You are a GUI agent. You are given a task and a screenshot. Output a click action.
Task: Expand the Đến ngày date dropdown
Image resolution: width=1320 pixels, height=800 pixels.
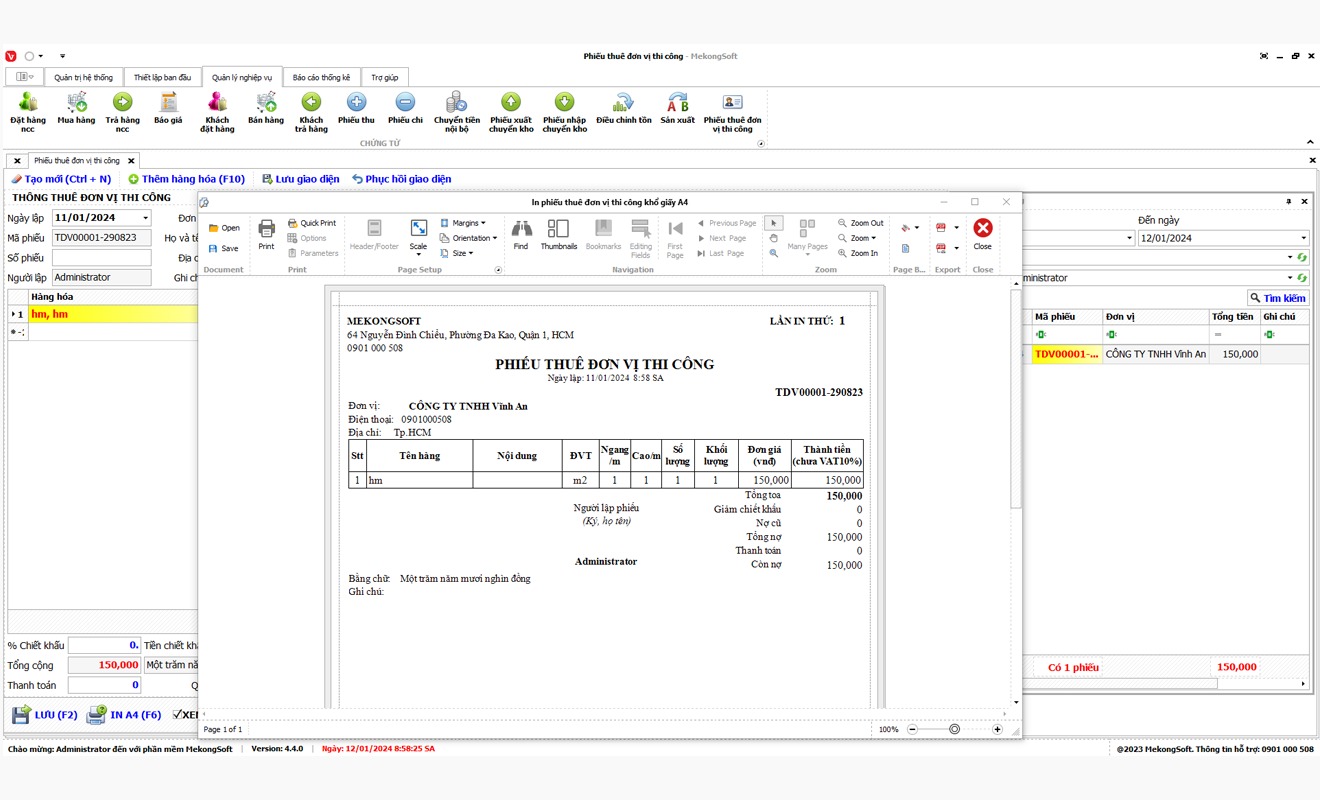coord(1303,238)
